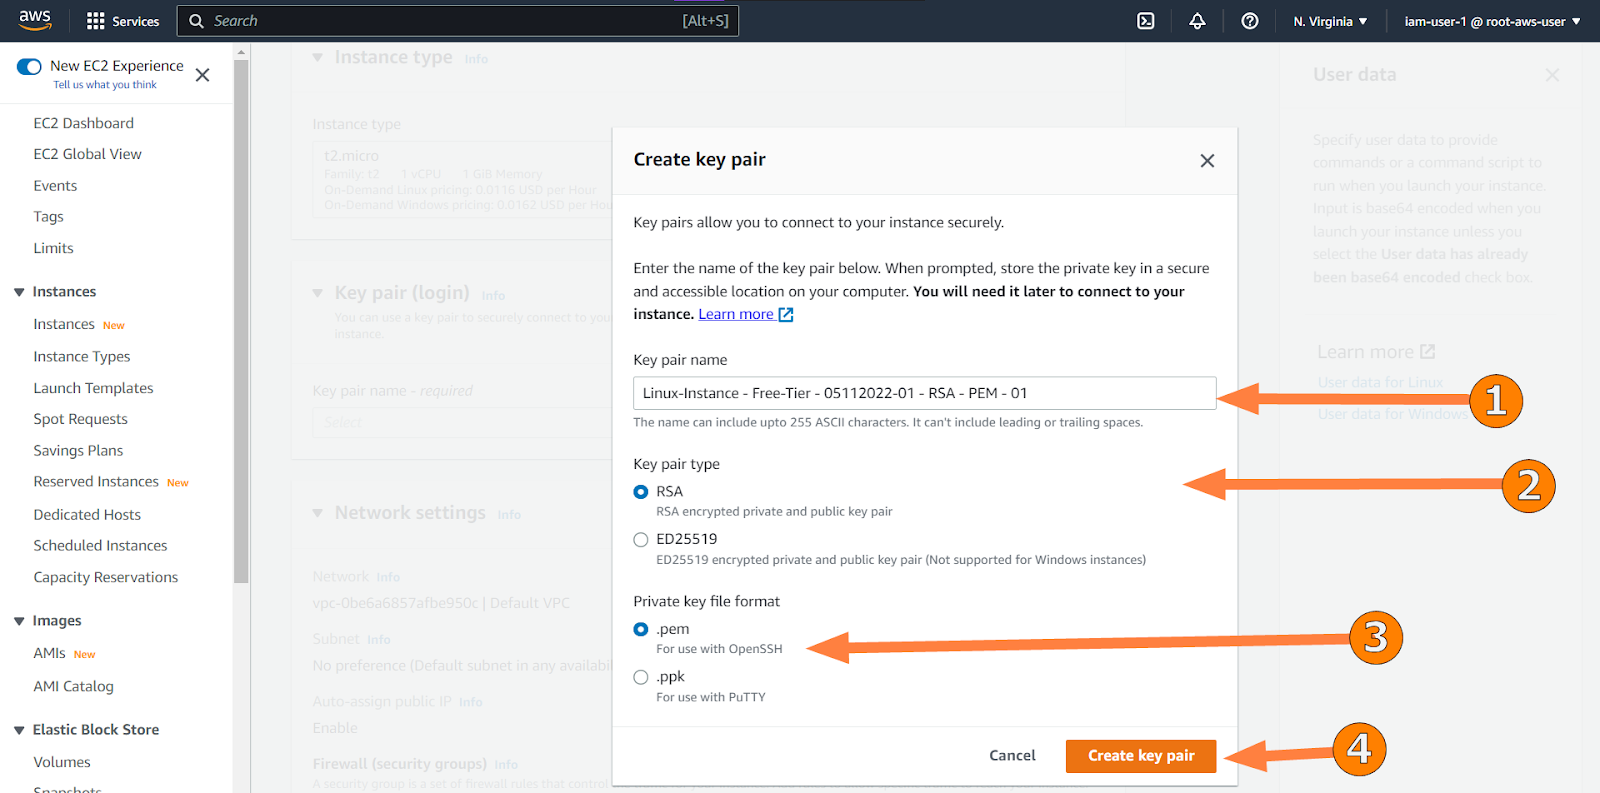Viewport: 1600px width, 793px height.
Task: Close the Create key pair dialog
Action: coord(1207,161)
